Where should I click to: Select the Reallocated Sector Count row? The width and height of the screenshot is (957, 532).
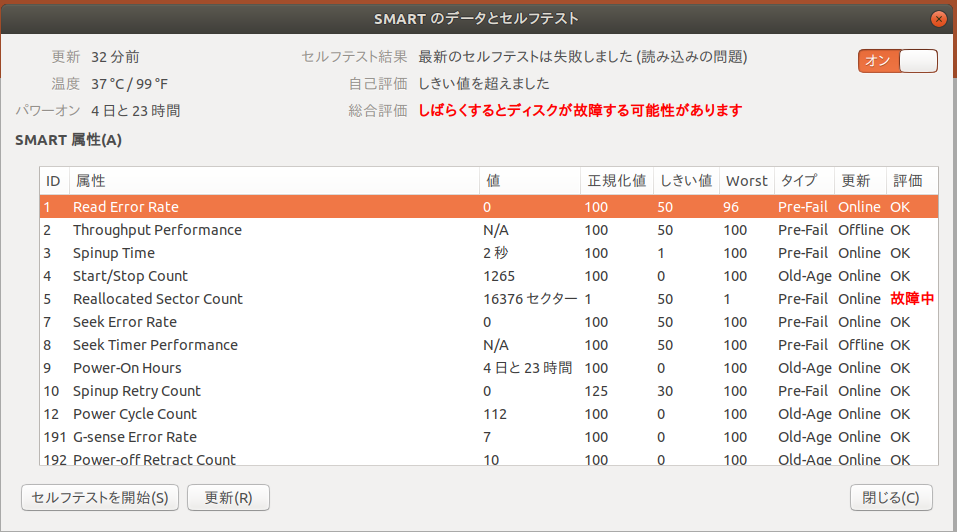[x=489, y=299]
